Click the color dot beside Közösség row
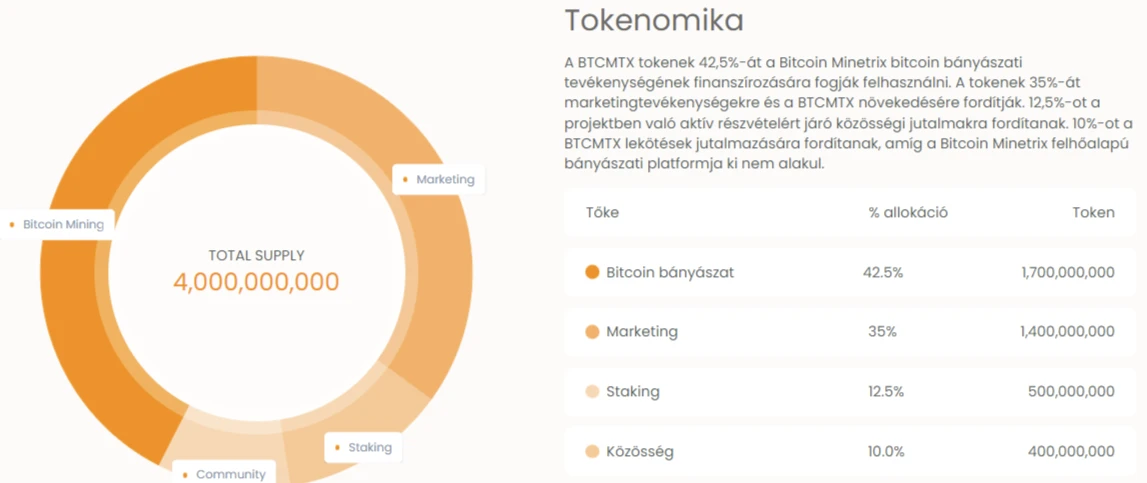1147x483 pixels. 593,452
